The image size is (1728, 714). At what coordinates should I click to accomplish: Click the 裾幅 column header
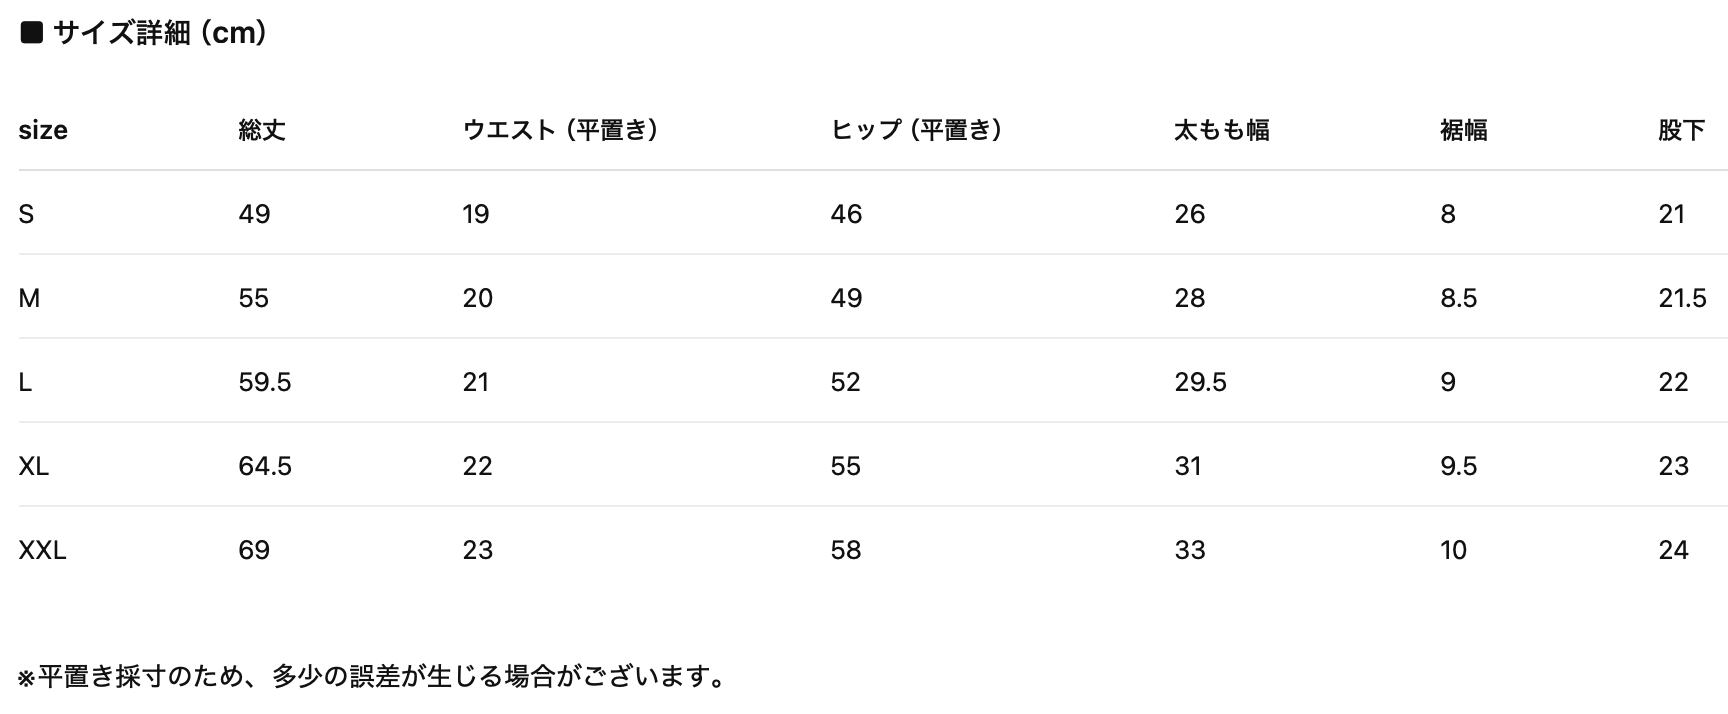coord(1463,130)
